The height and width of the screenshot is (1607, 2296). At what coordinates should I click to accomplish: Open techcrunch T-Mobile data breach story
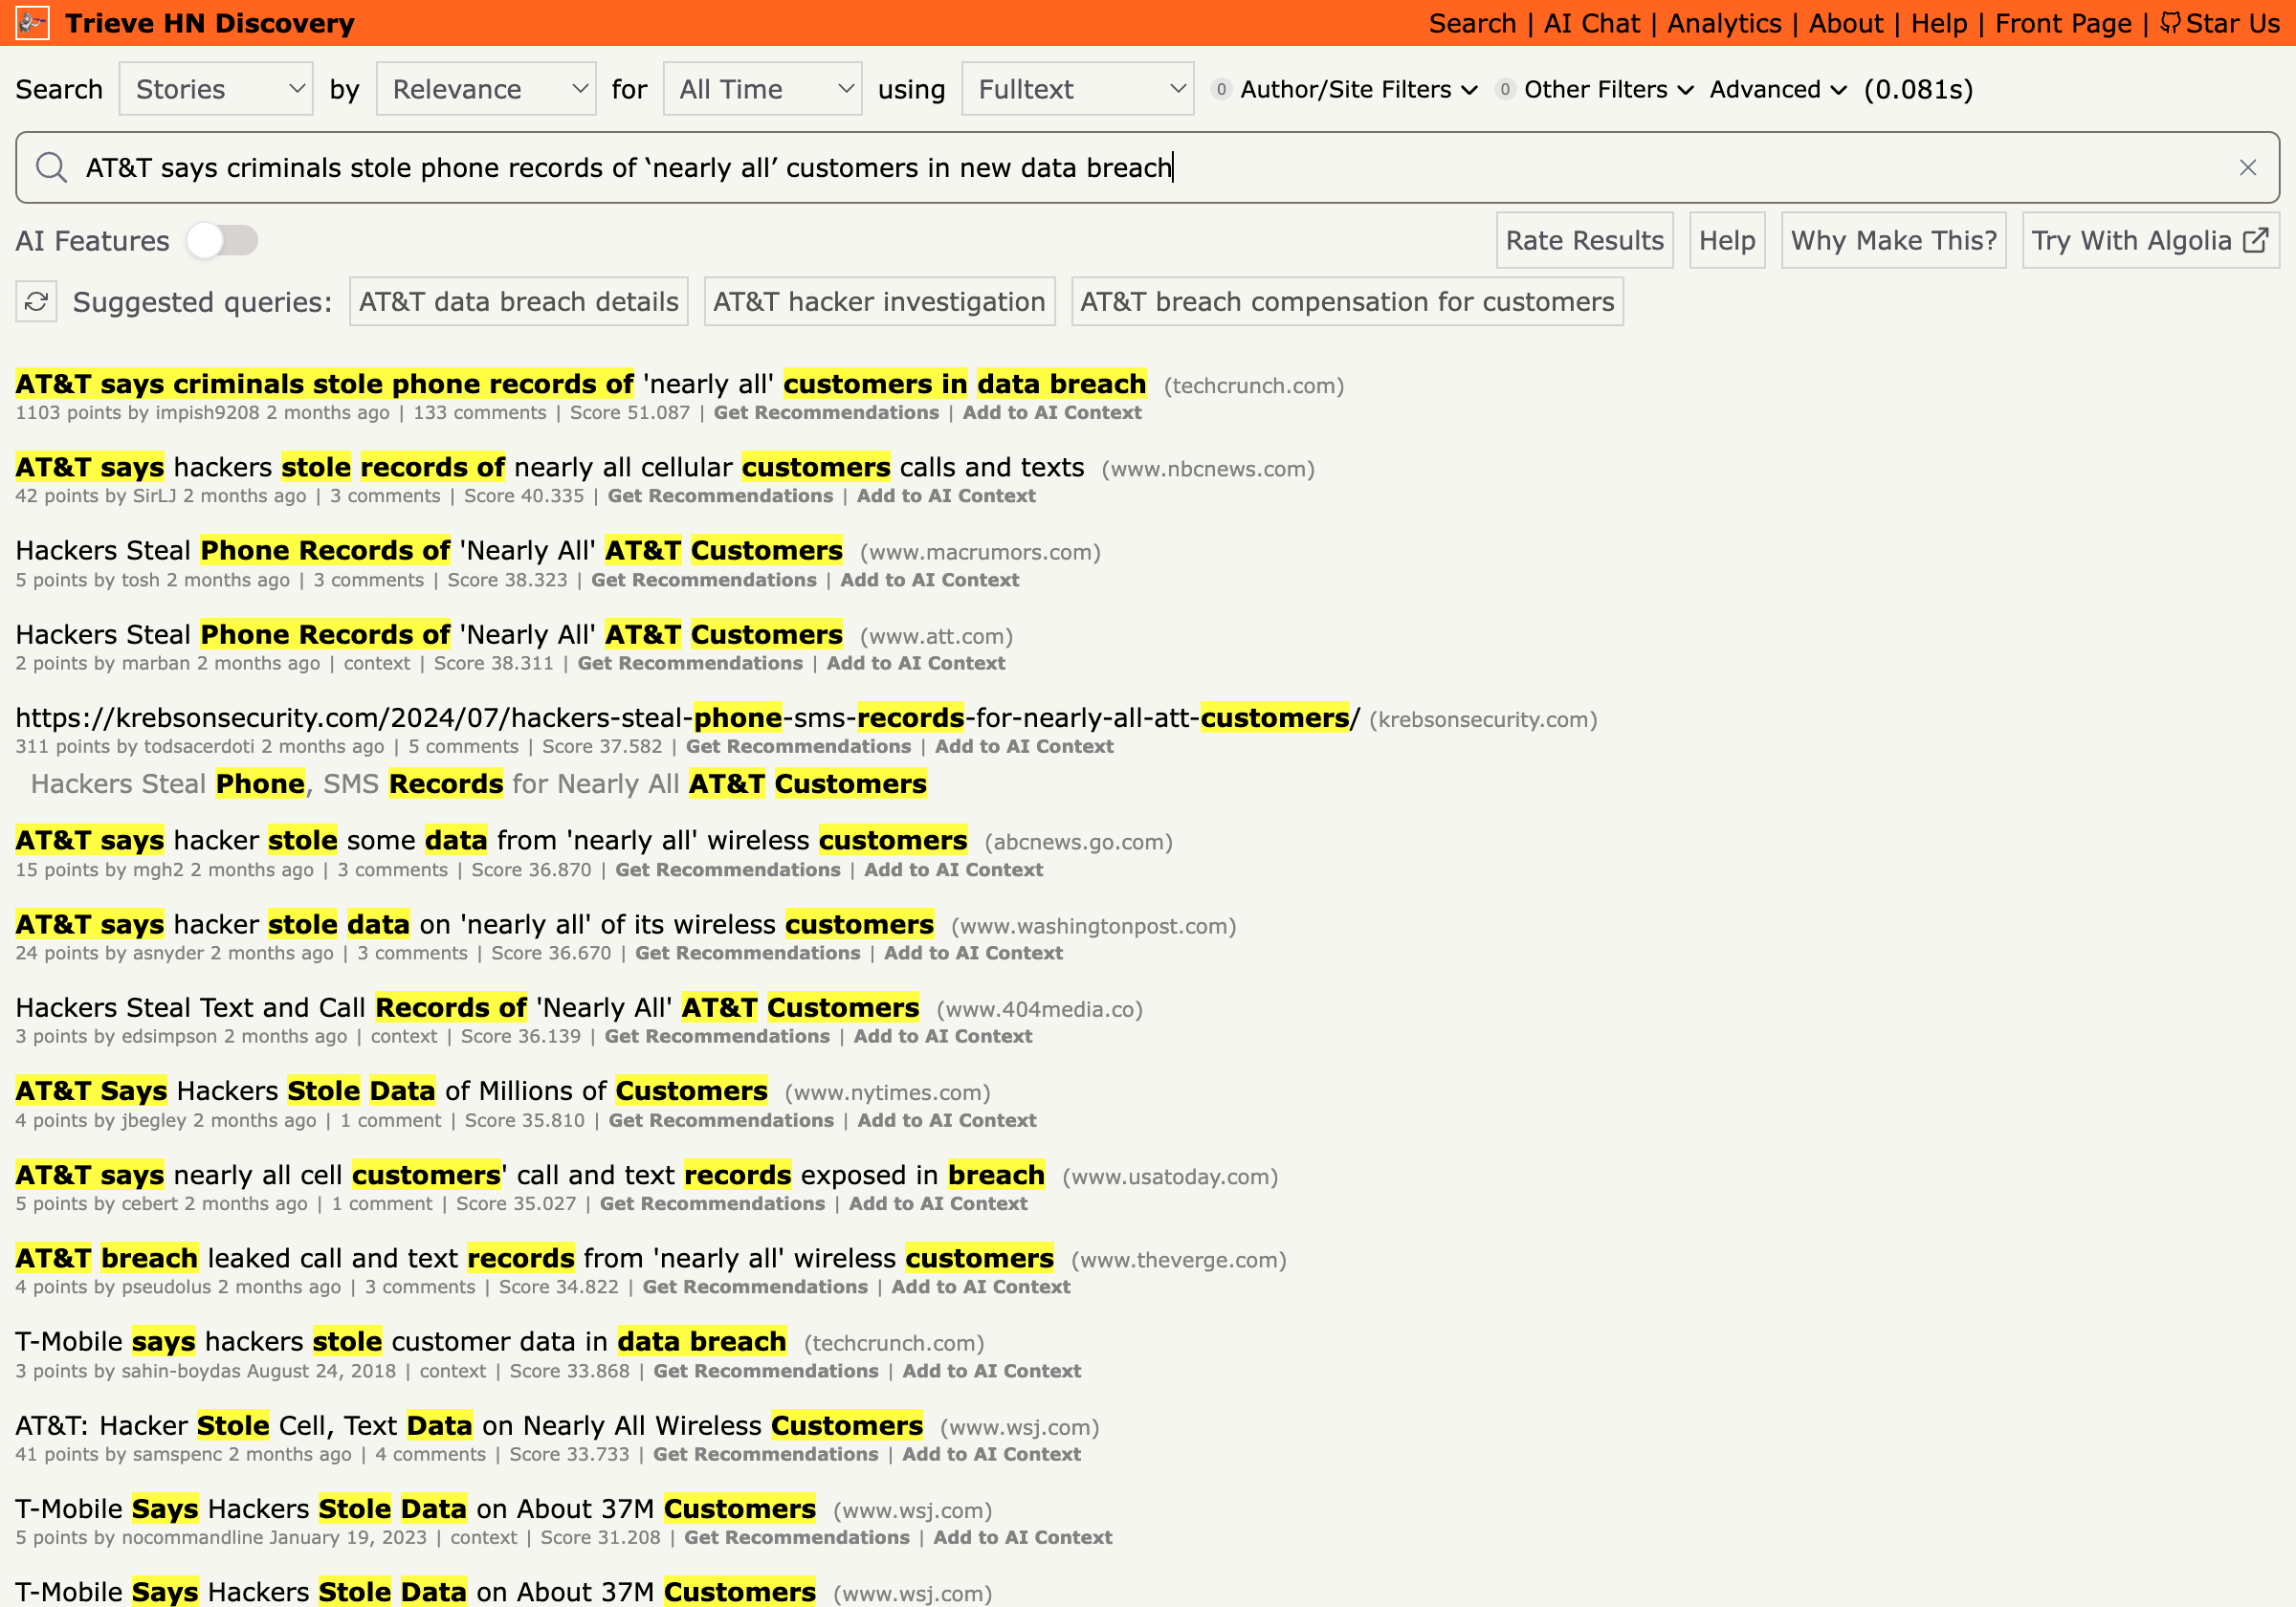pos(400,1341)
